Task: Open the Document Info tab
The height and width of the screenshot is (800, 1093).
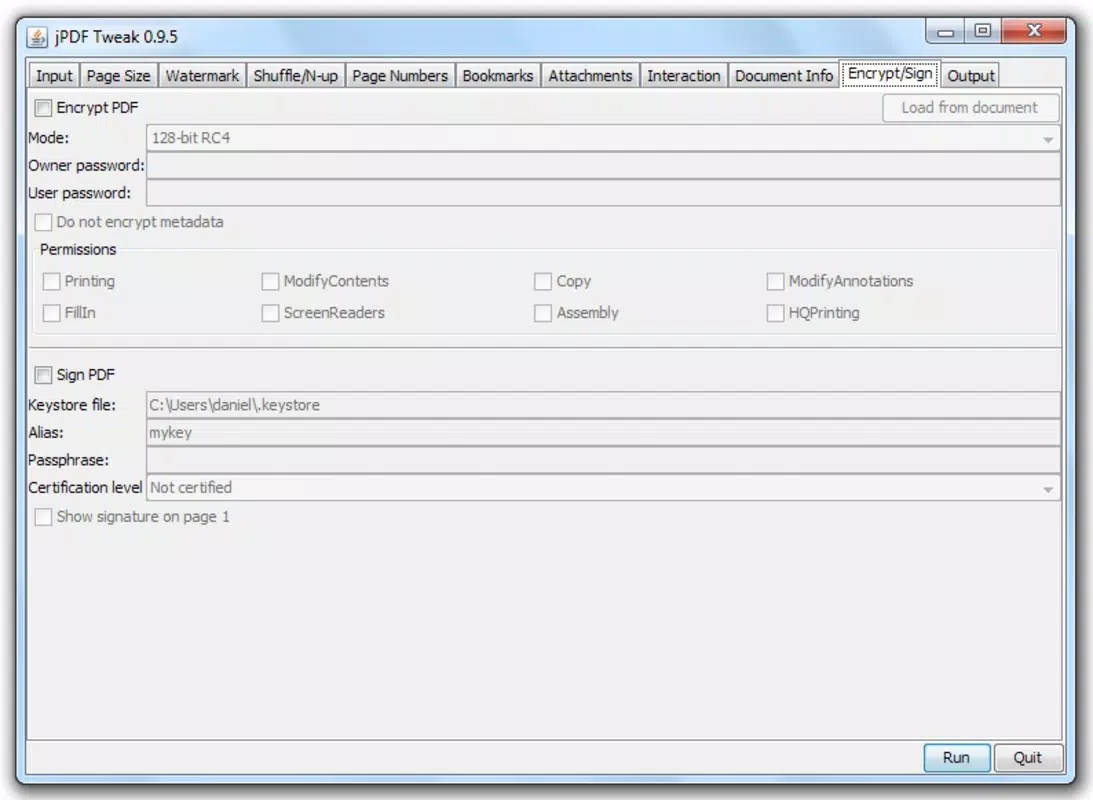Action: click(x=784, y=76)
